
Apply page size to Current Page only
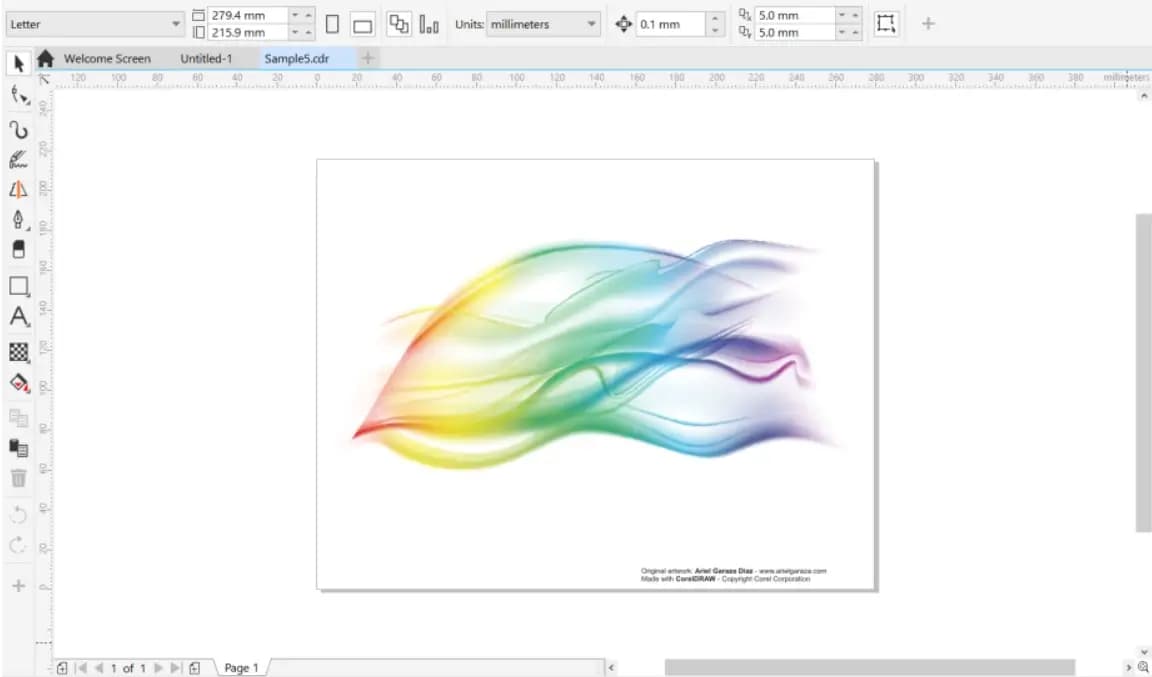429,24
